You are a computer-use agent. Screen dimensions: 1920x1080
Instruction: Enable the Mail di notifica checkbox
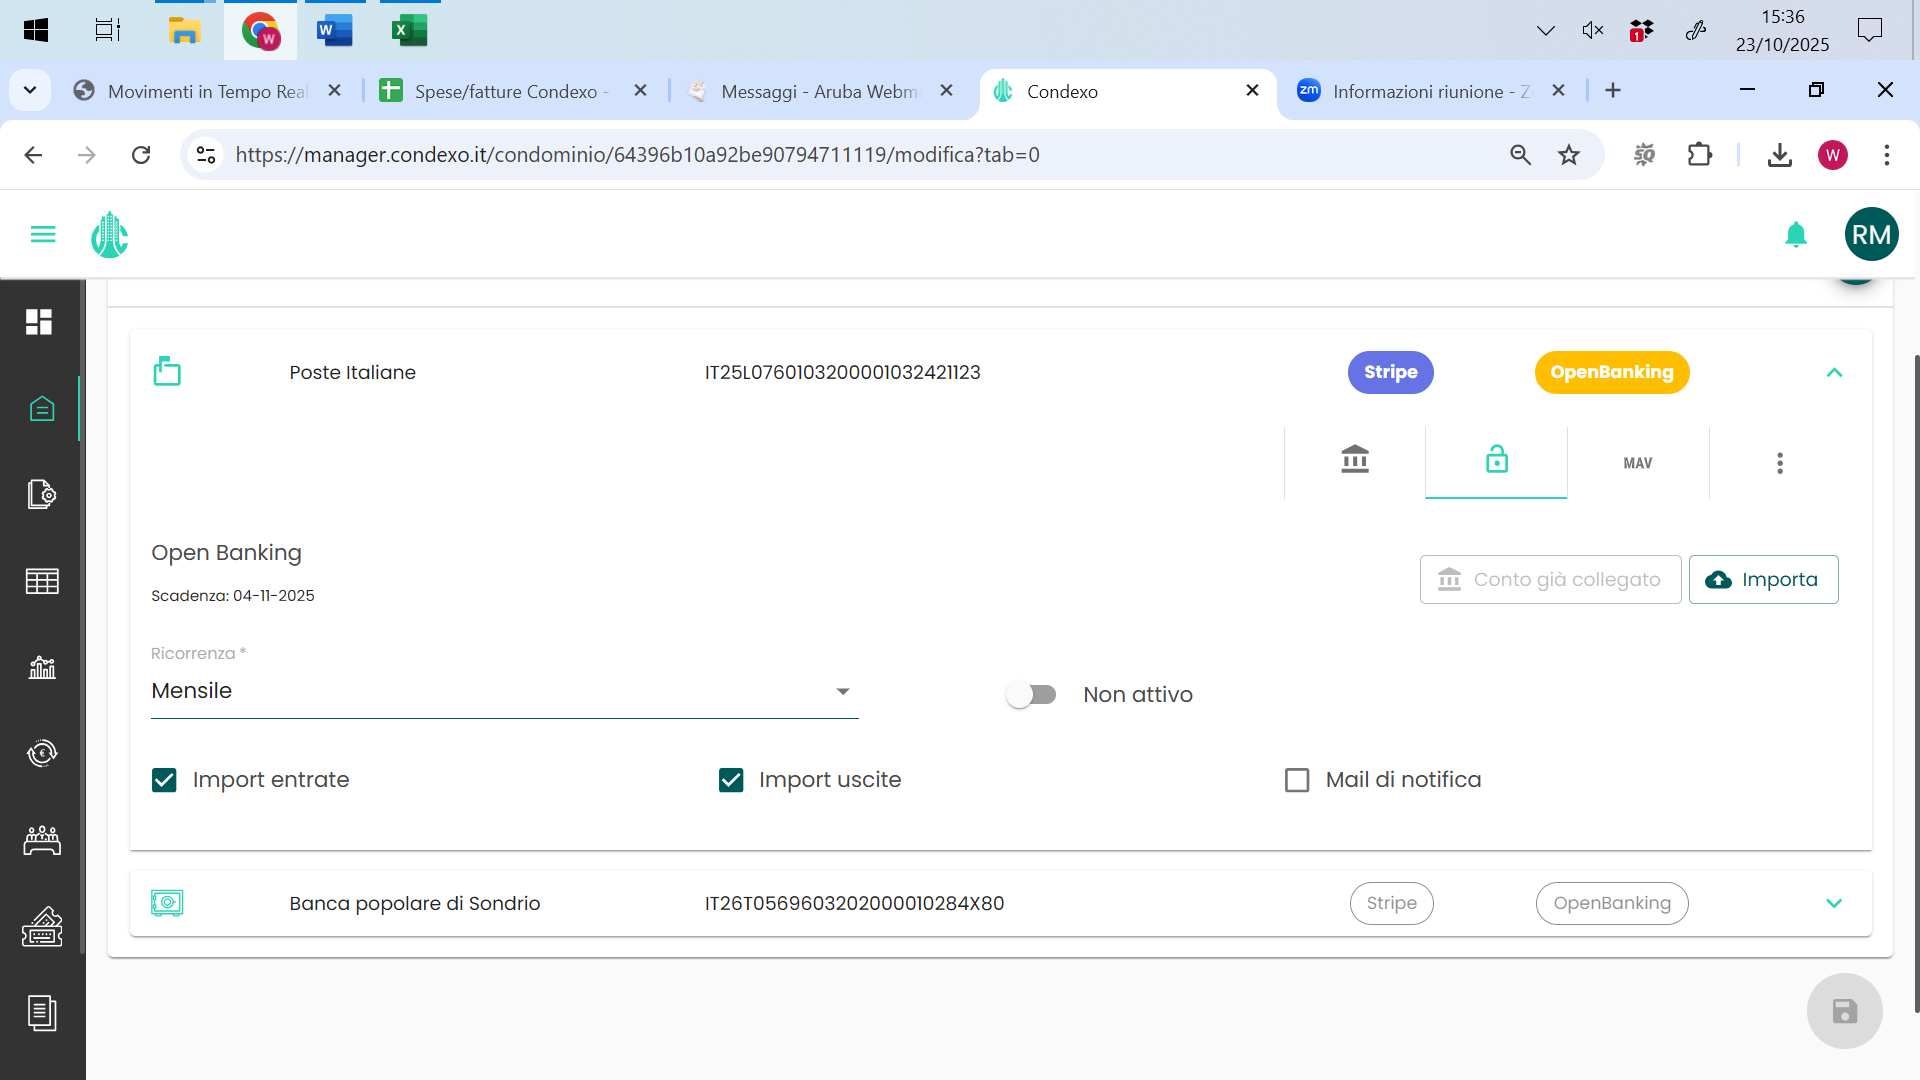[x=1297, y=780]
